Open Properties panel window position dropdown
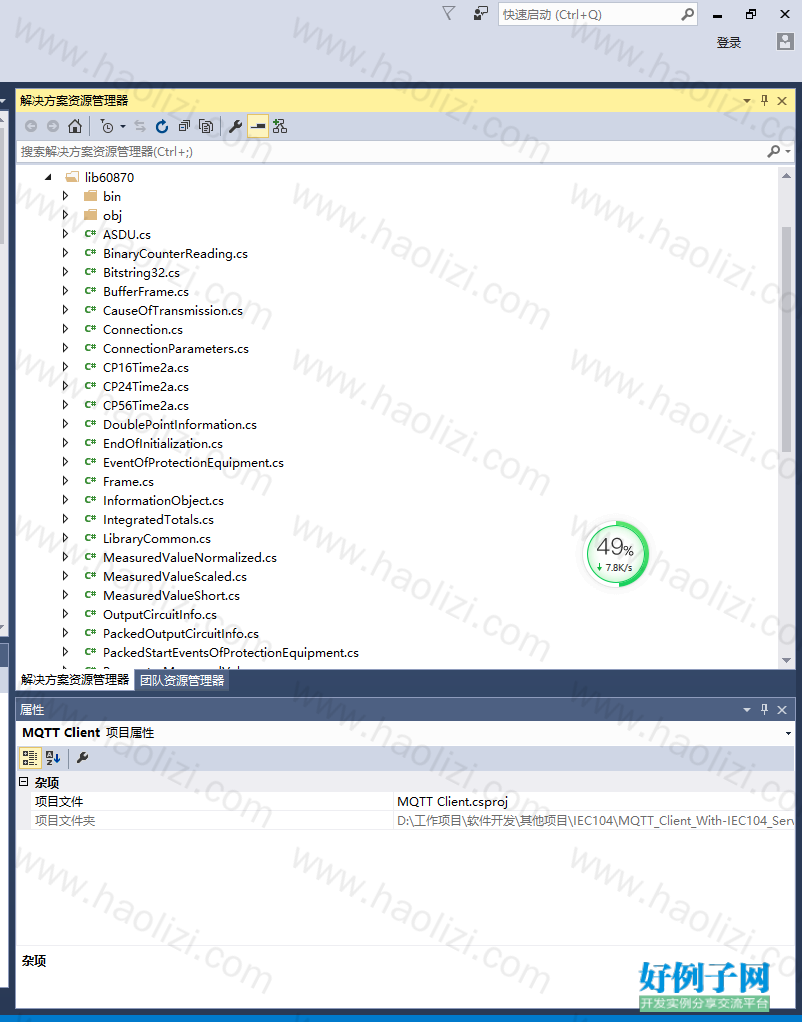Screen dimensions: 802x1022 click(747, 710)
